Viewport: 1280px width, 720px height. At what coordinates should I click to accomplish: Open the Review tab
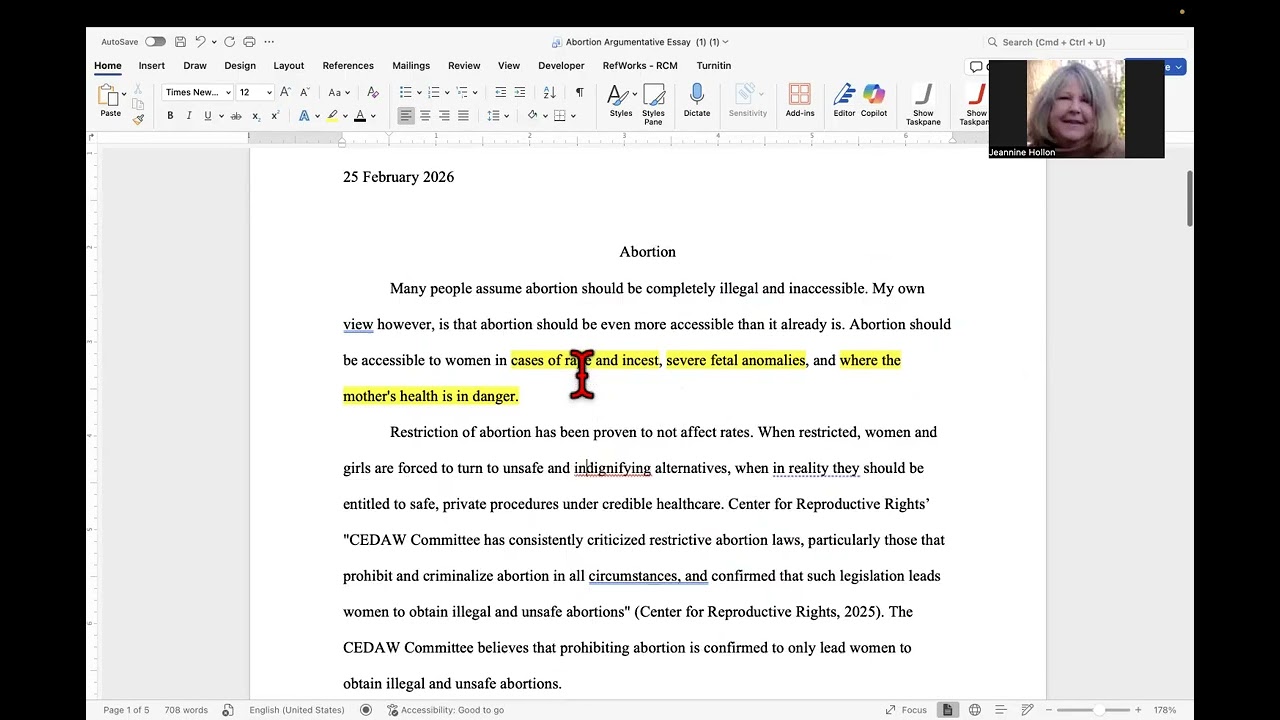(464, 66)
